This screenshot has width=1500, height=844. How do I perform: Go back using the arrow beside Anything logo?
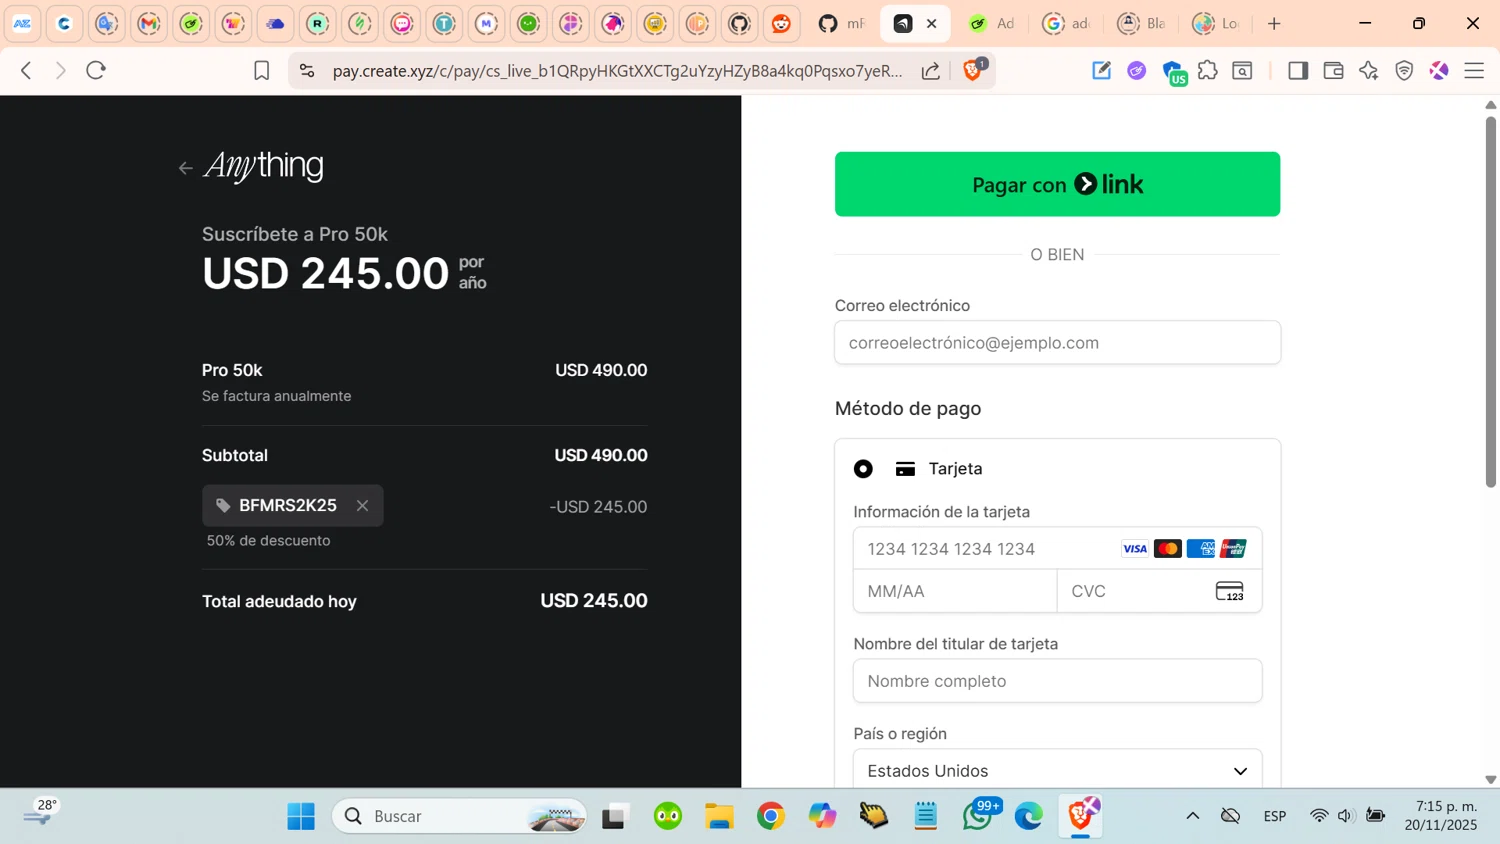pos(185,168)
